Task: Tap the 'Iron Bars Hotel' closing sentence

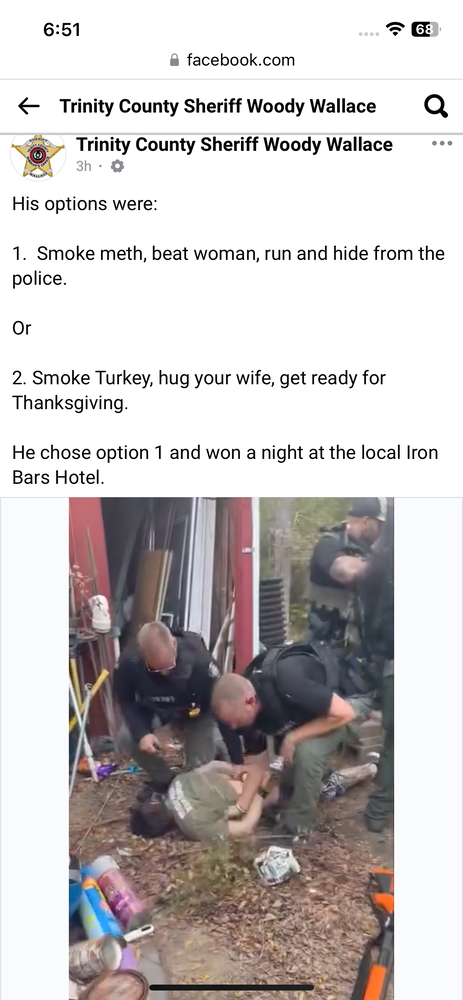Action: [225, 465]
